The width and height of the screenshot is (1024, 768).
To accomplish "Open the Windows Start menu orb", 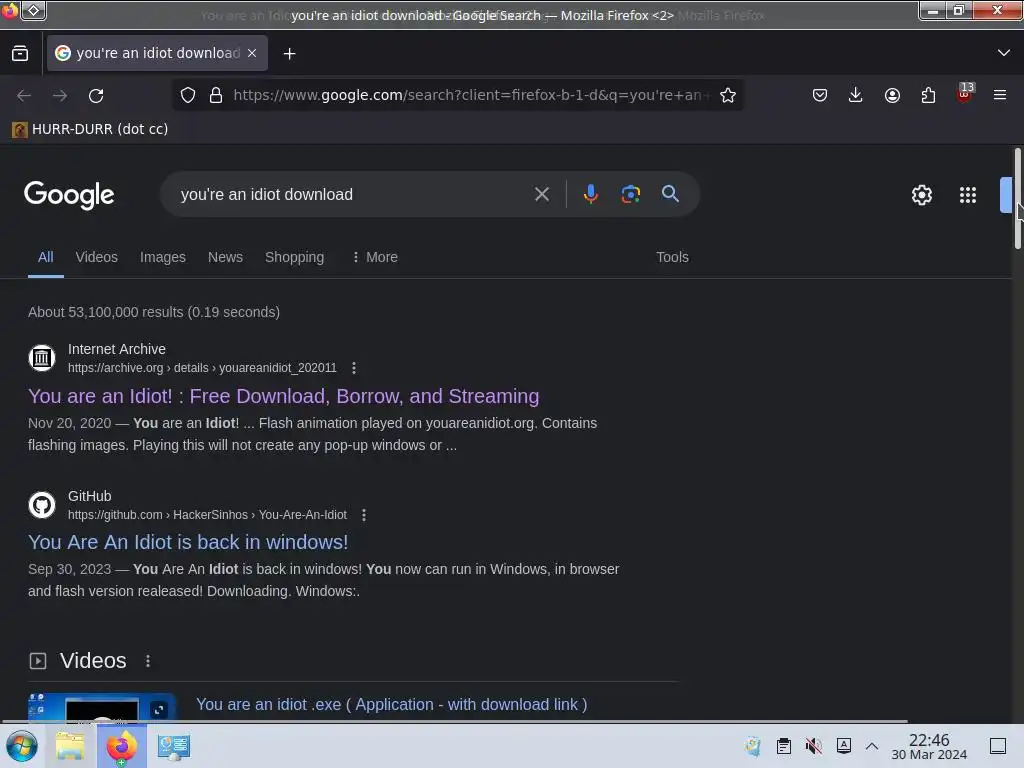I will coord(22,746).
